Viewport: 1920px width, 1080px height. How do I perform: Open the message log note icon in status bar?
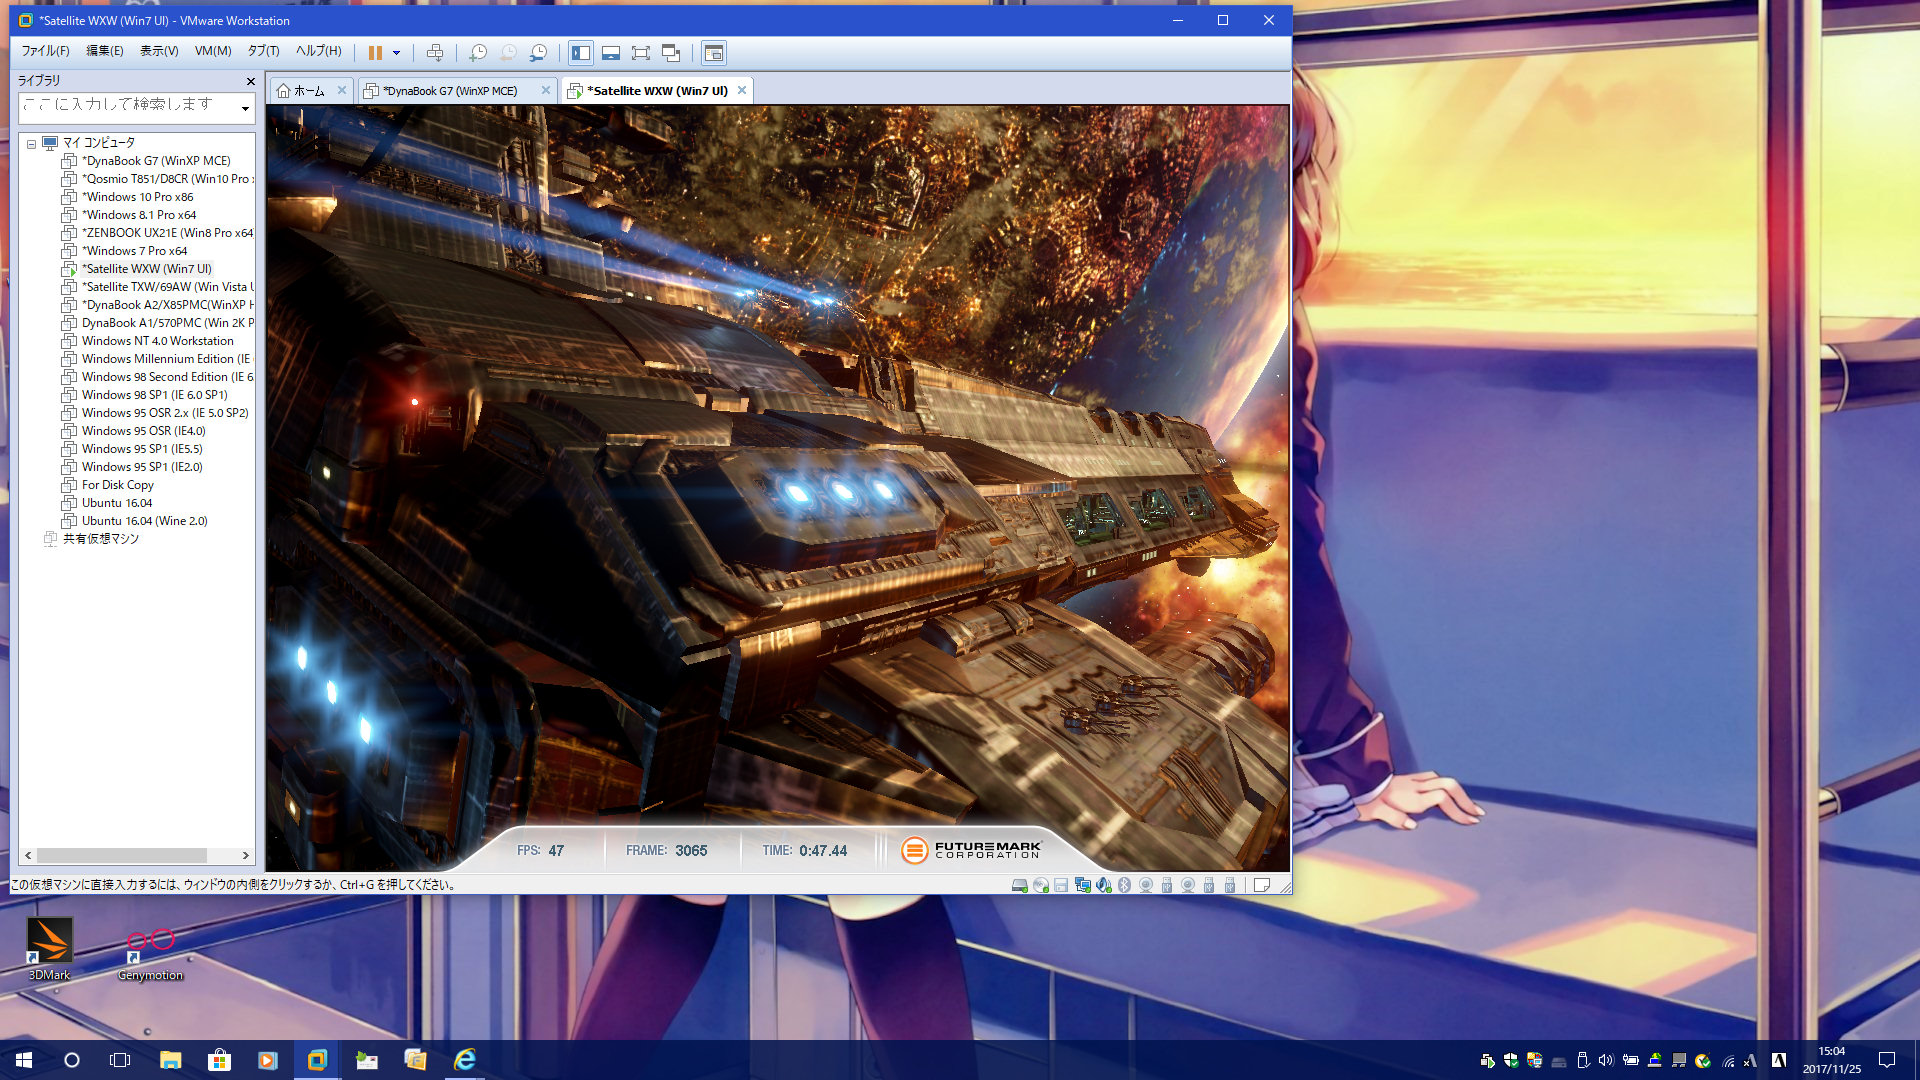[x=1262, y=885]
